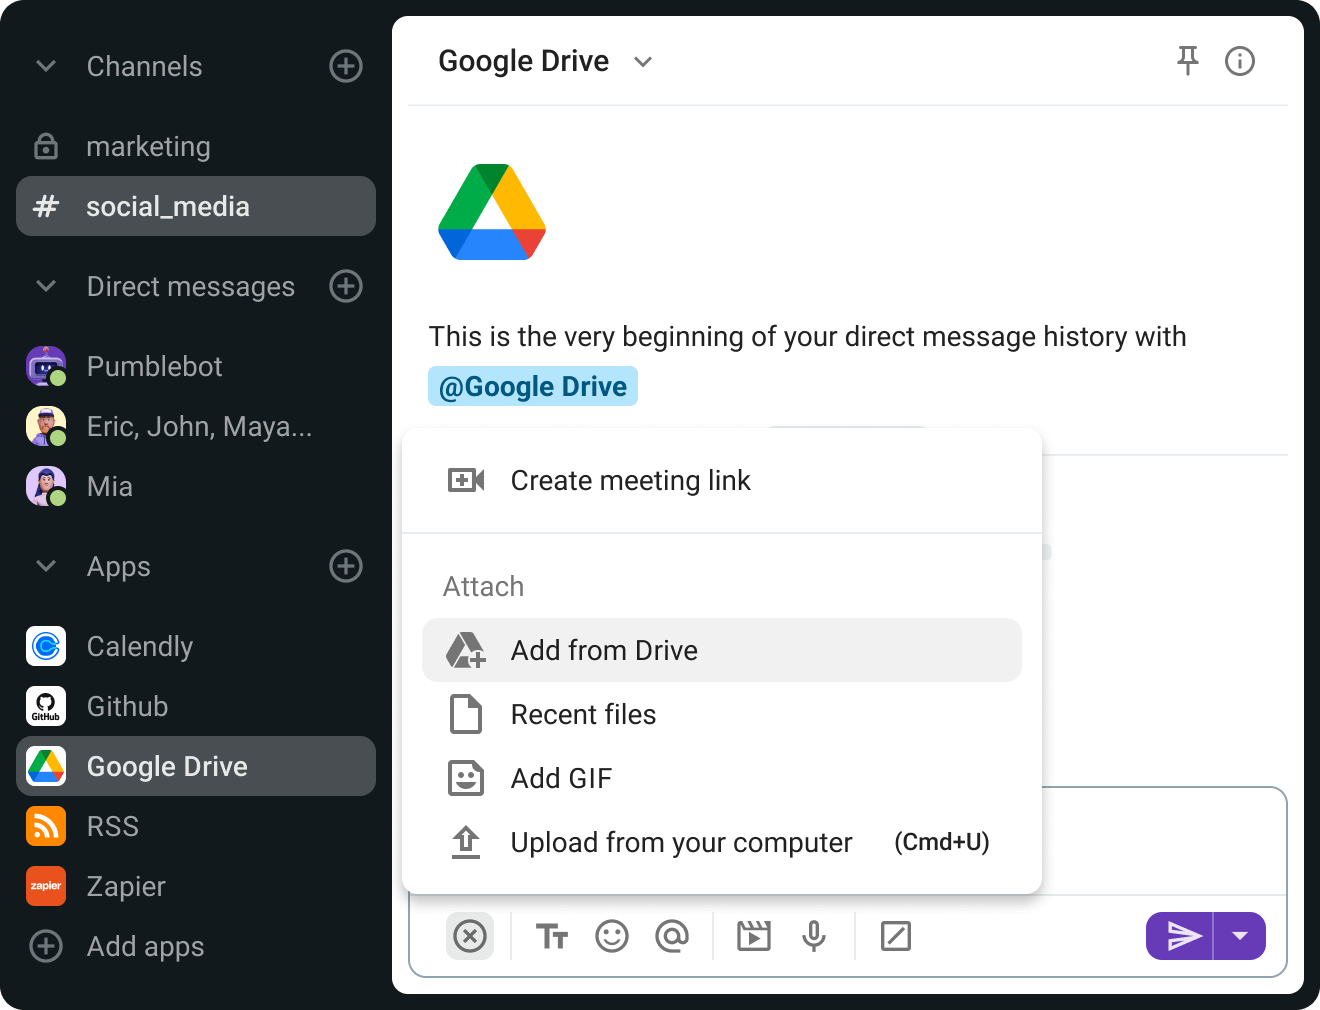
Task: Open conversation info icon
Action: pyautogui.click(x=1240, y=61)
